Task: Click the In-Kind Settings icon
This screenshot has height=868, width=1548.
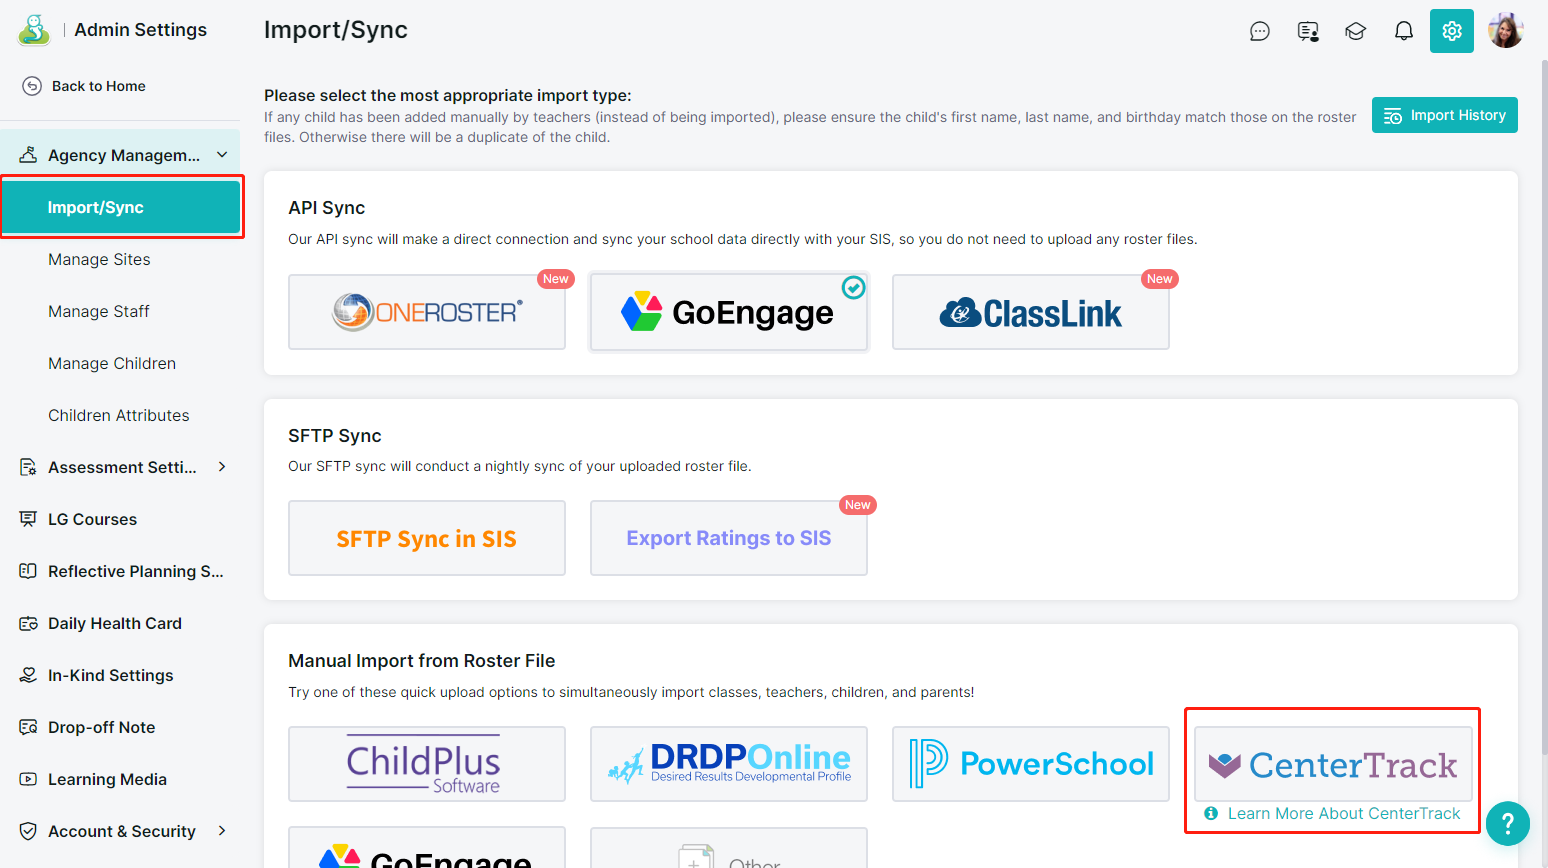Action: coord(28,675)
